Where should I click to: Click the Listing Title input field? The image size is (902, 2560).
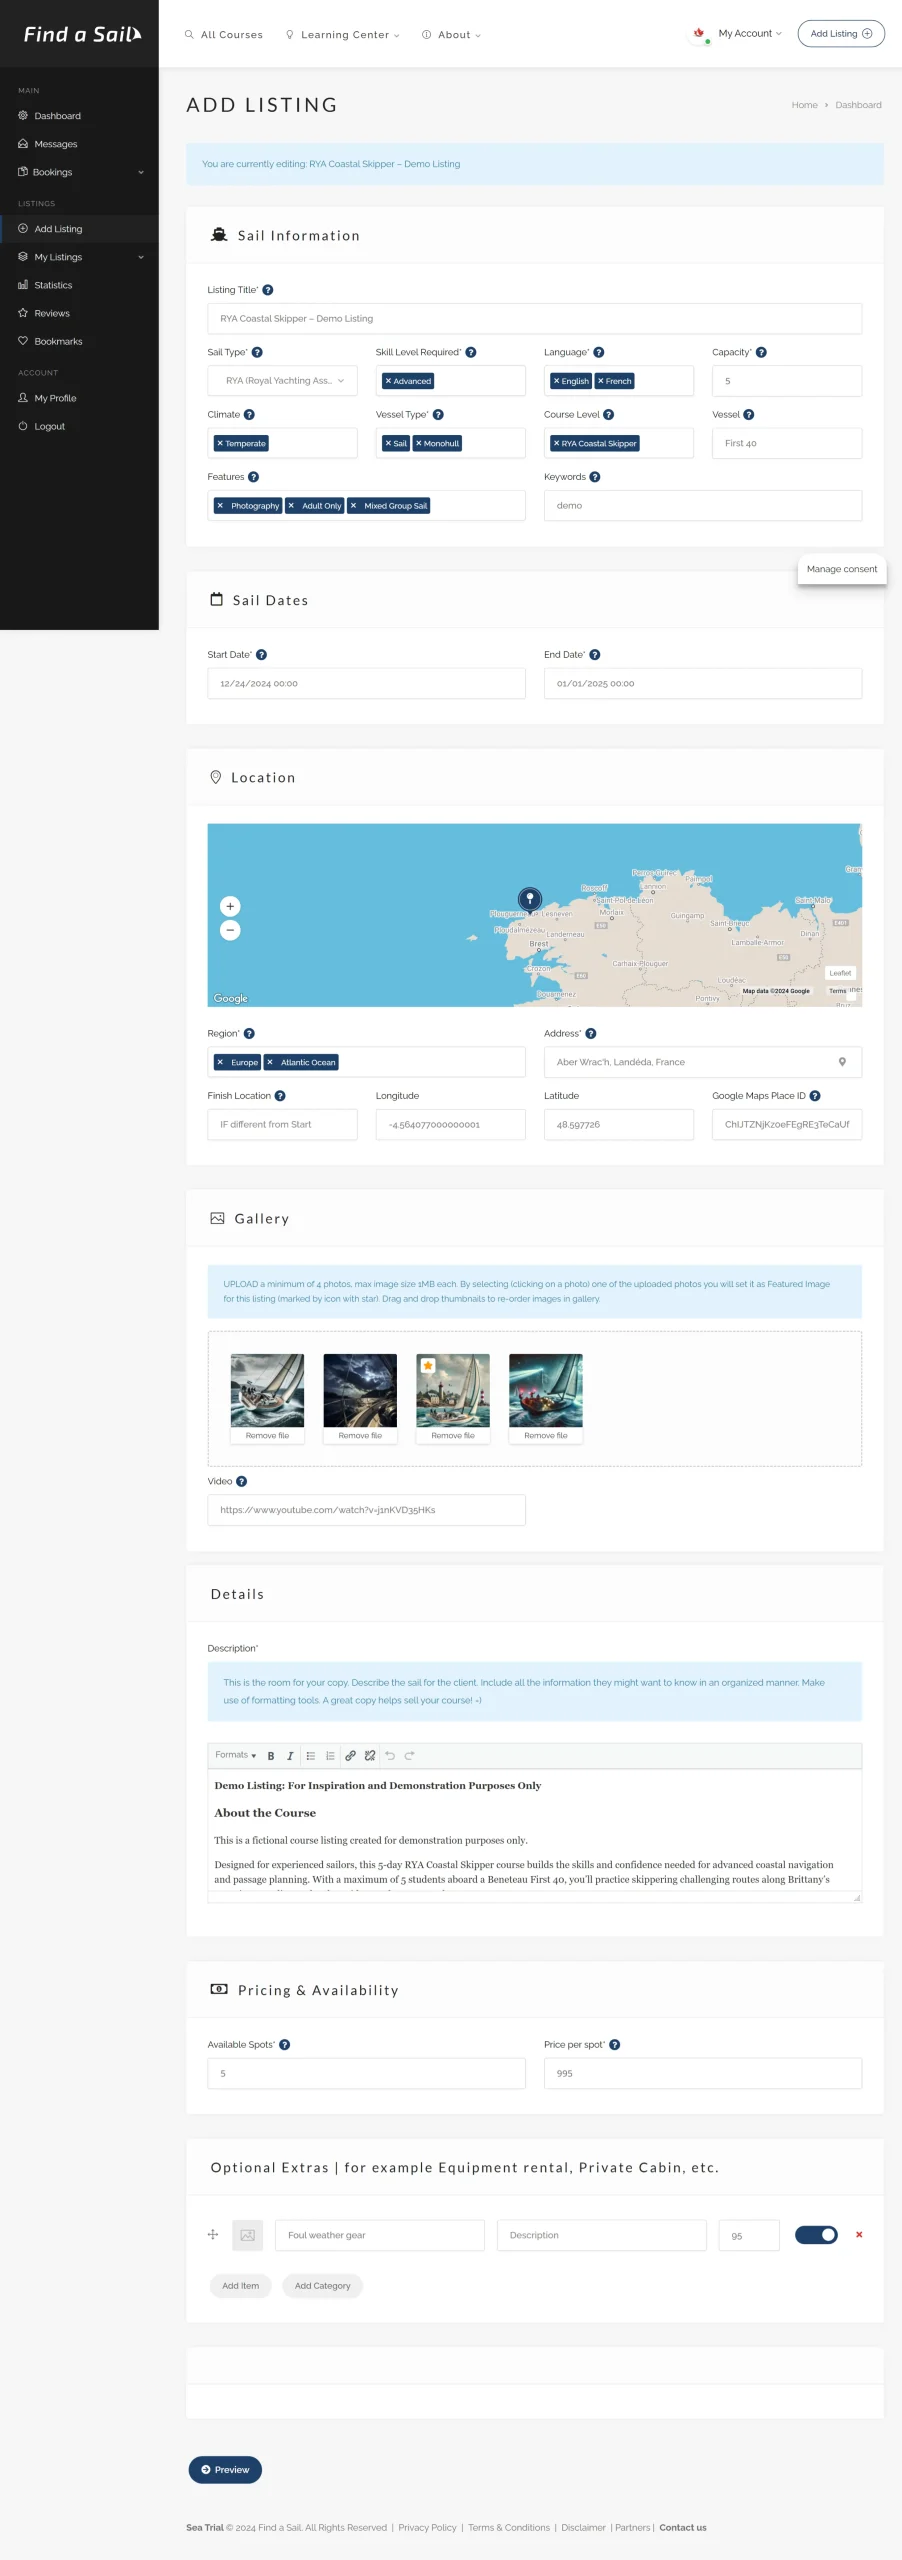[x=535, y=319]
